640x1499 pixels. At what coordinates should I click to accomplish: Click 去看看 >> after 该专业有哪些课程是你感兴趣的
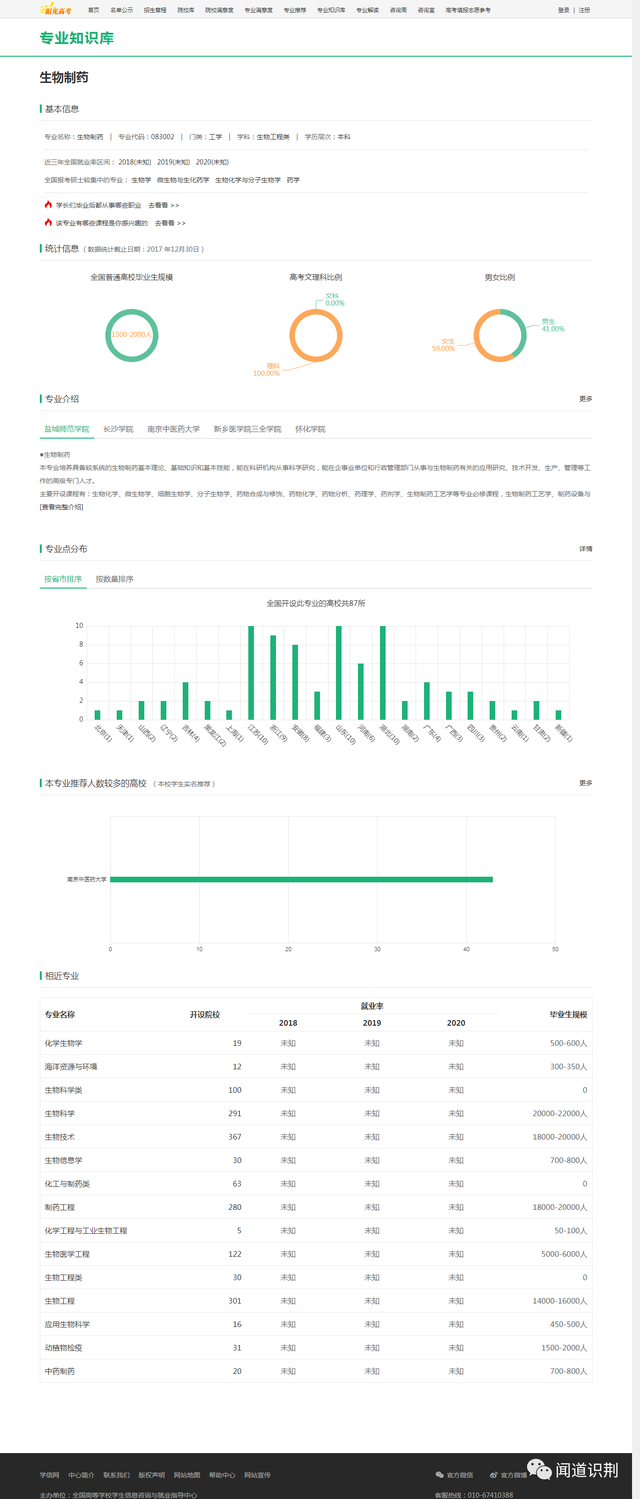[x=170, y=223]
